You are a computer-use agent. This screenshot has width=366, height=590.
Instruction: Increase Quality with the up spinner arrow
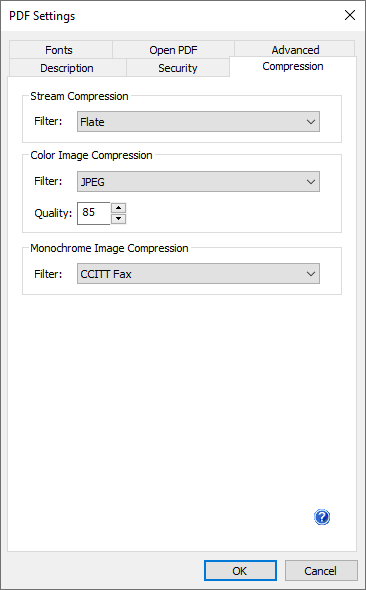(119, 208)
